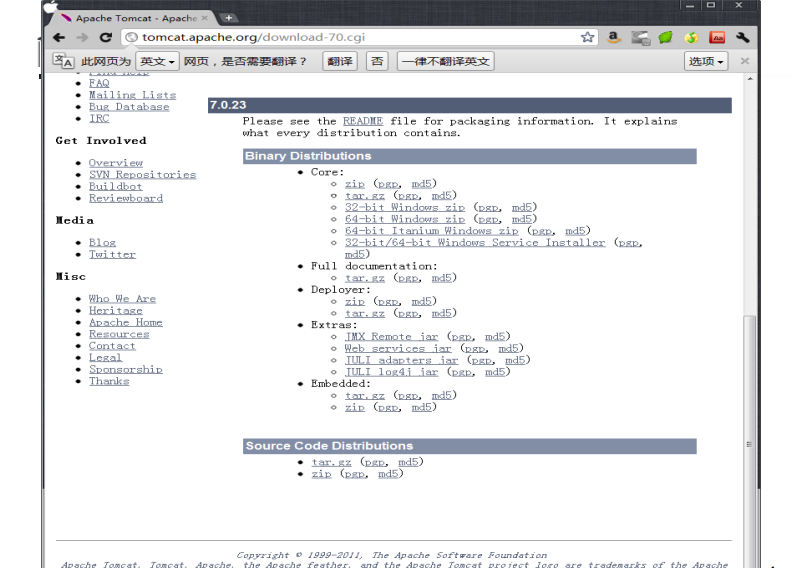Open the Sponsorship link
Image resolution: width=795 pixels, height=568 pixels.
[x=126, y=369]
